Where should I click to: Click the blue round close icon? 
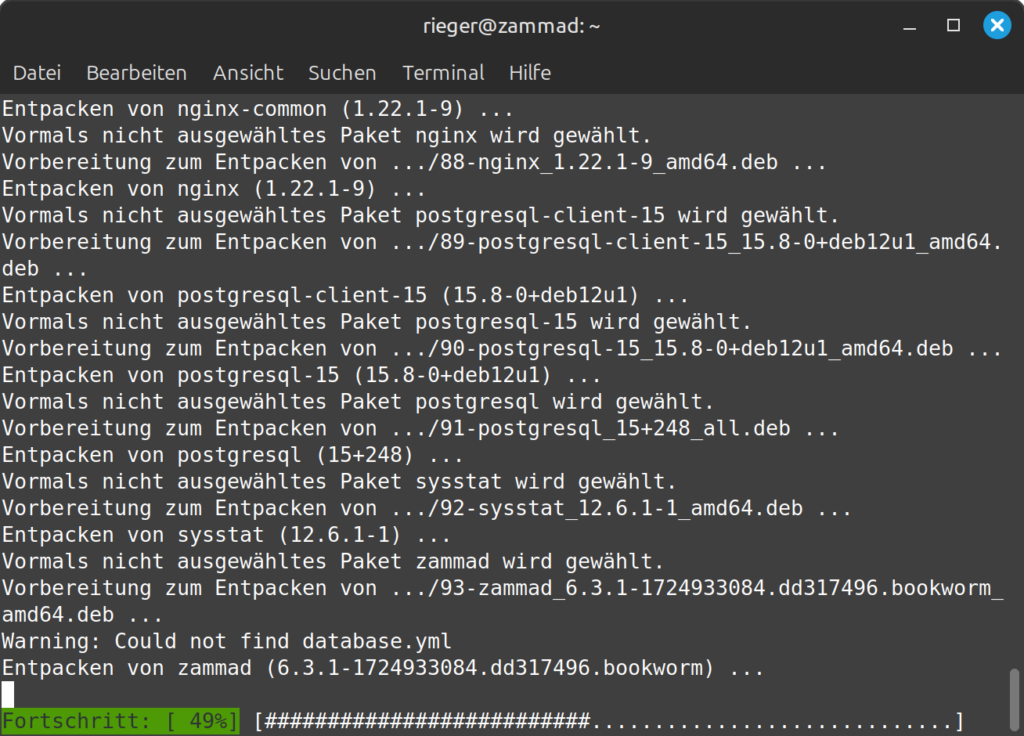tap(996, 25)
